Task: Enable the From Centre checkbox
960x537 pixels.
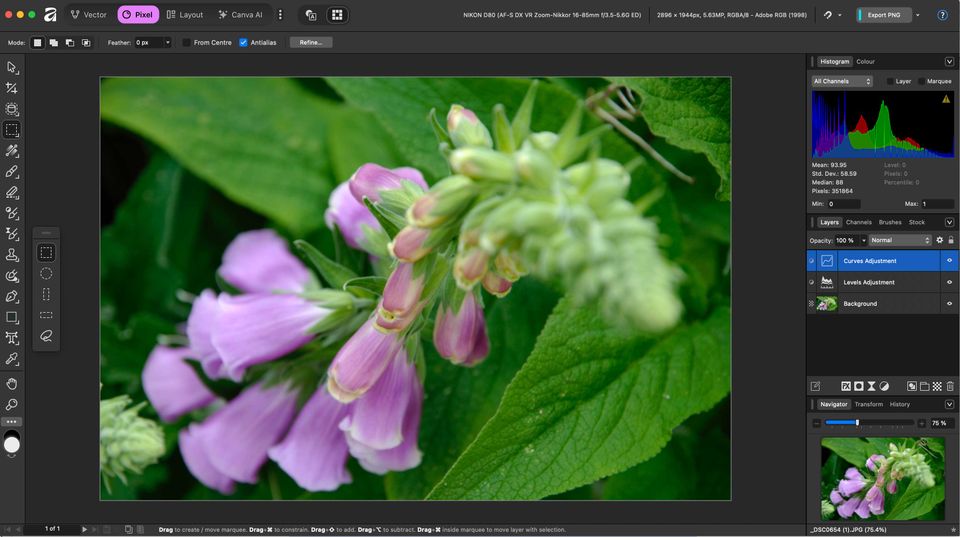Action: coord(187,43)
